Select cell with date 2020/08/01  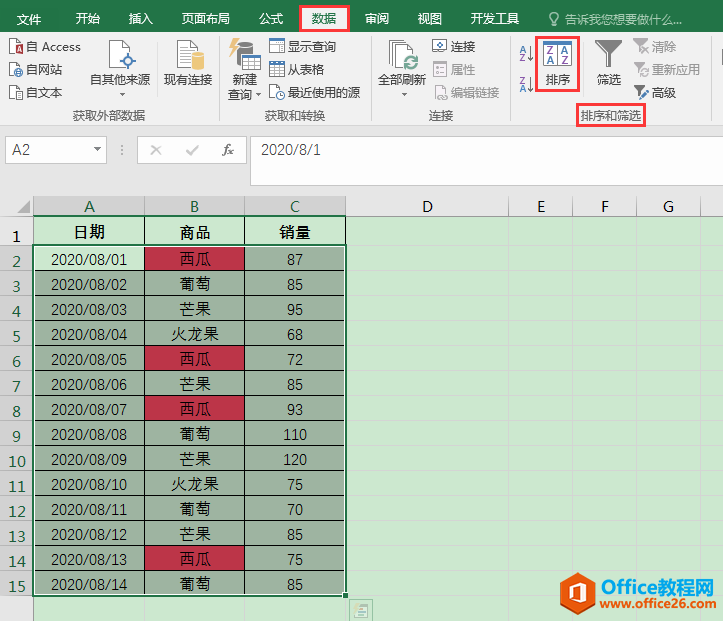pos(89,259)
